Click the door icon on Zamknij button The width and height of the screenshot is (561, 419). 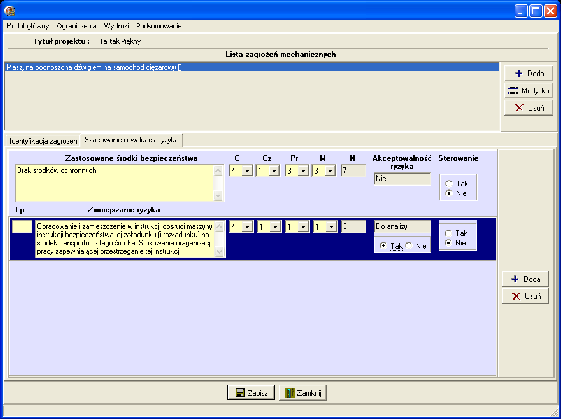[x=290, y=393]
